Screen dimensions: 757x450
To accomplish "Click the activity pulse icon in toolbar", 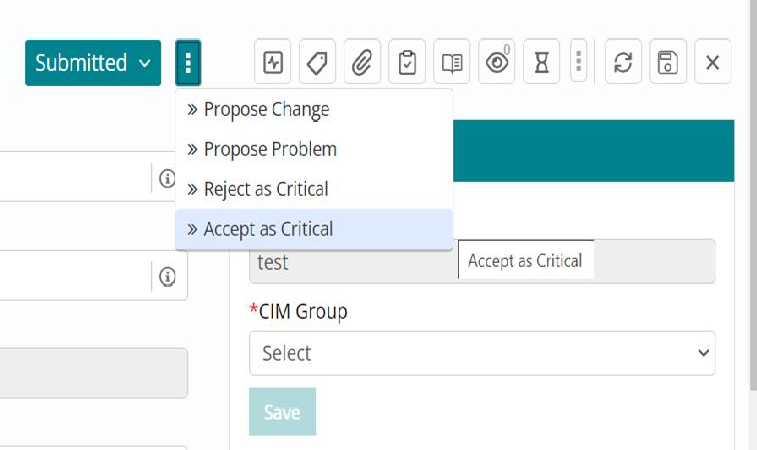I will [x=273, y=63].
